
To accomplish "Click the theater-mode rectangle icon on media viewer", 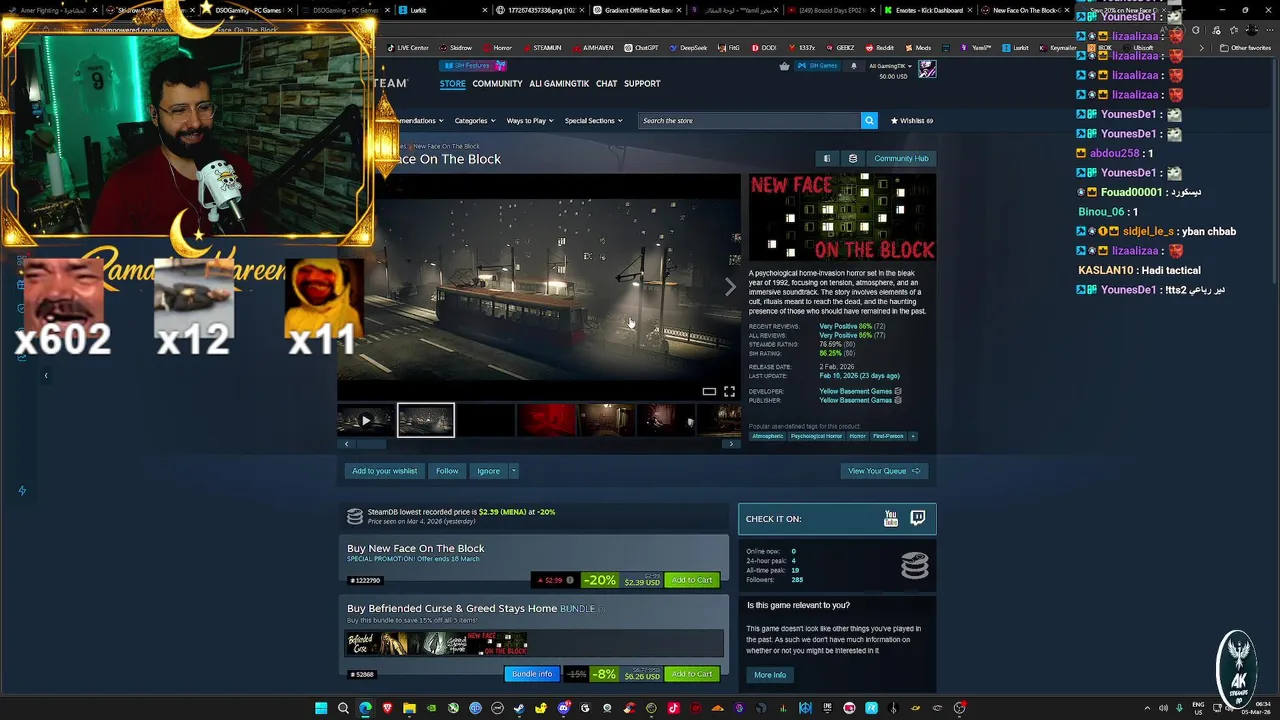I will click(709, 391).
